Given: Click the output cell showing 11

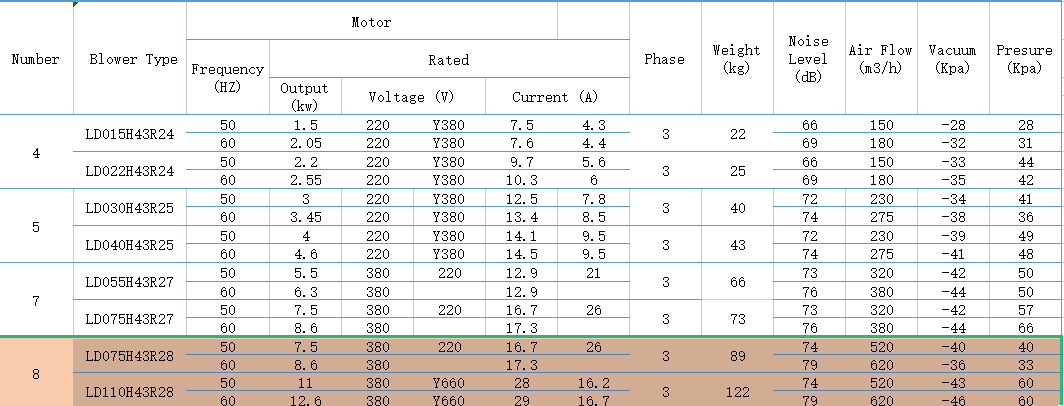Looking at the screenshot, I should tap(305, 383).
